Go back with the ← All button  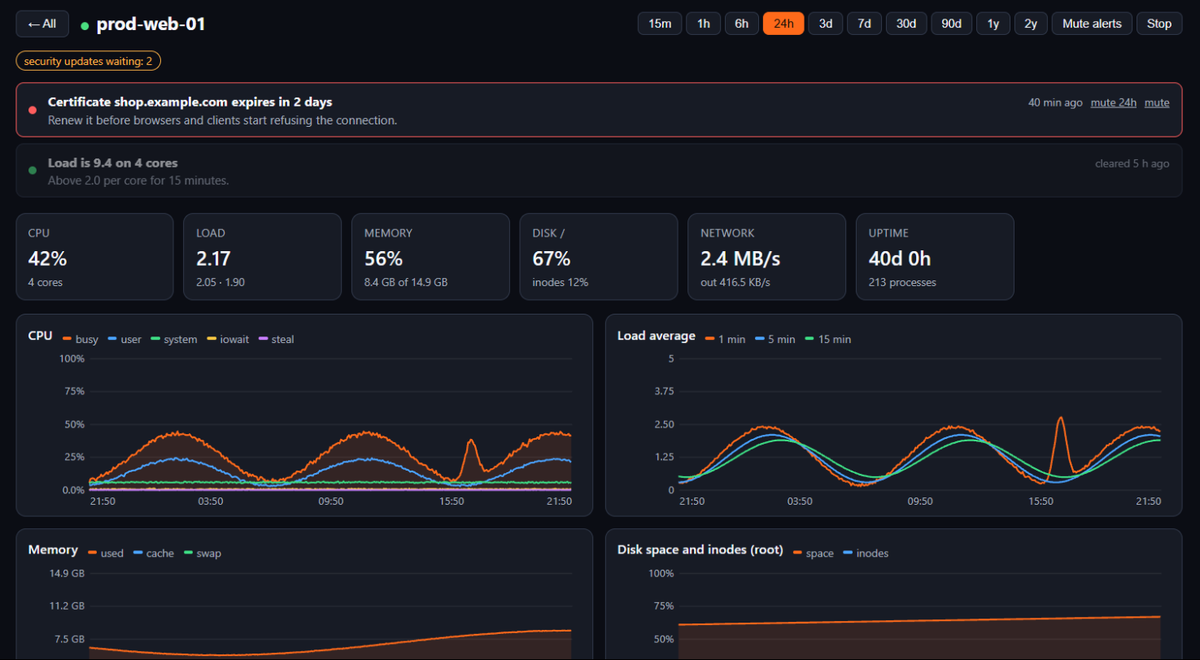(42, 23)
